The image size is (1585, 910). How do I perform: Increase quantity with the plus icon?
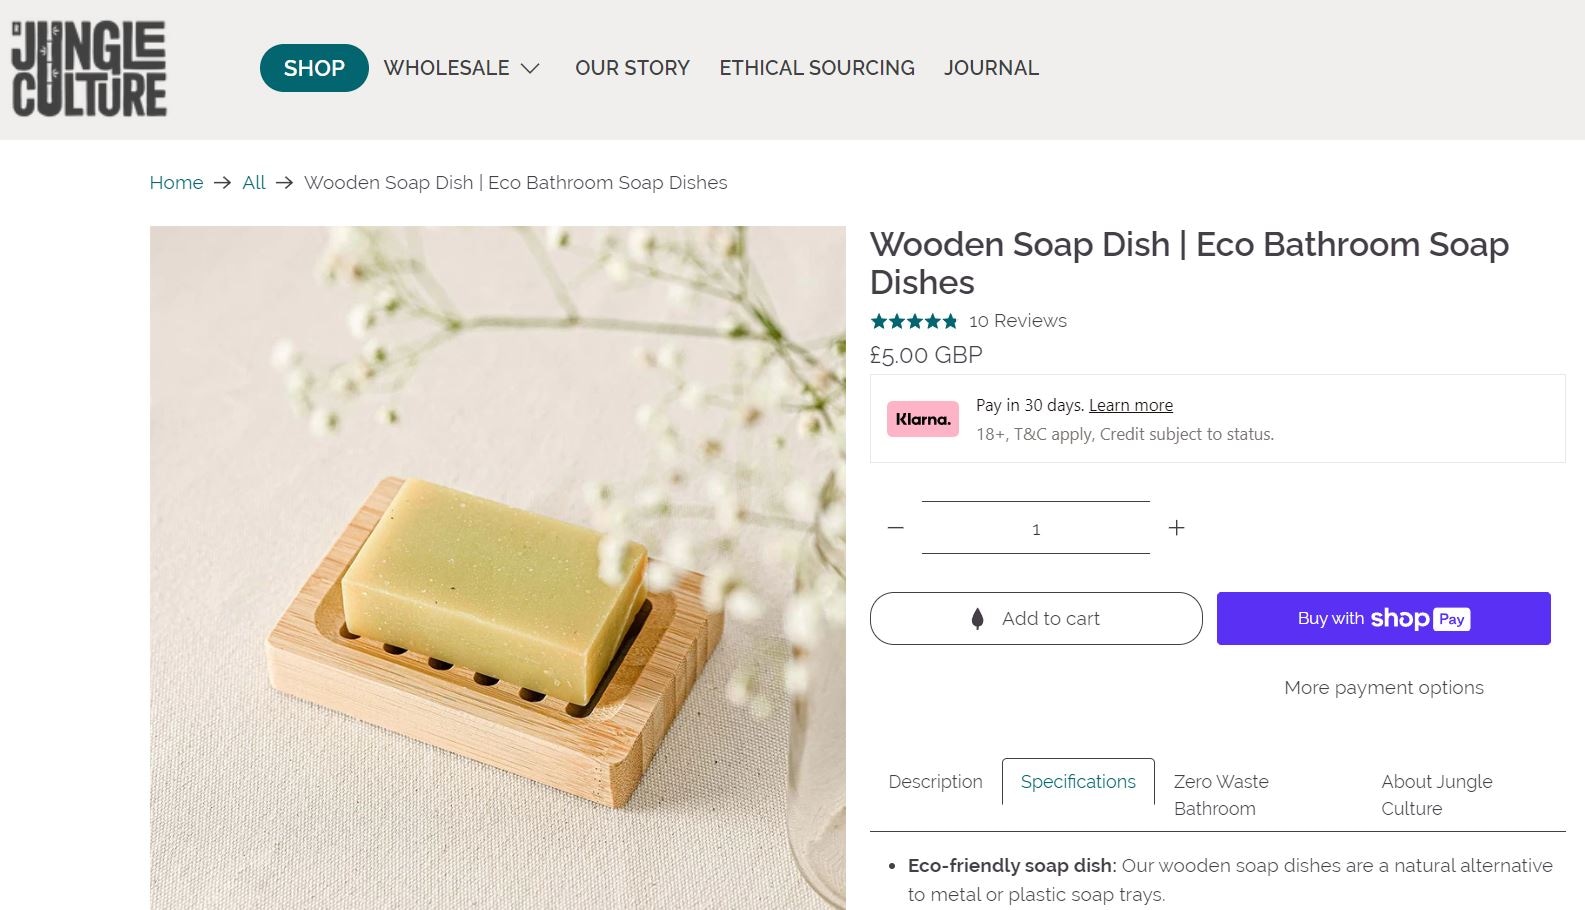tap(1176, 528)
